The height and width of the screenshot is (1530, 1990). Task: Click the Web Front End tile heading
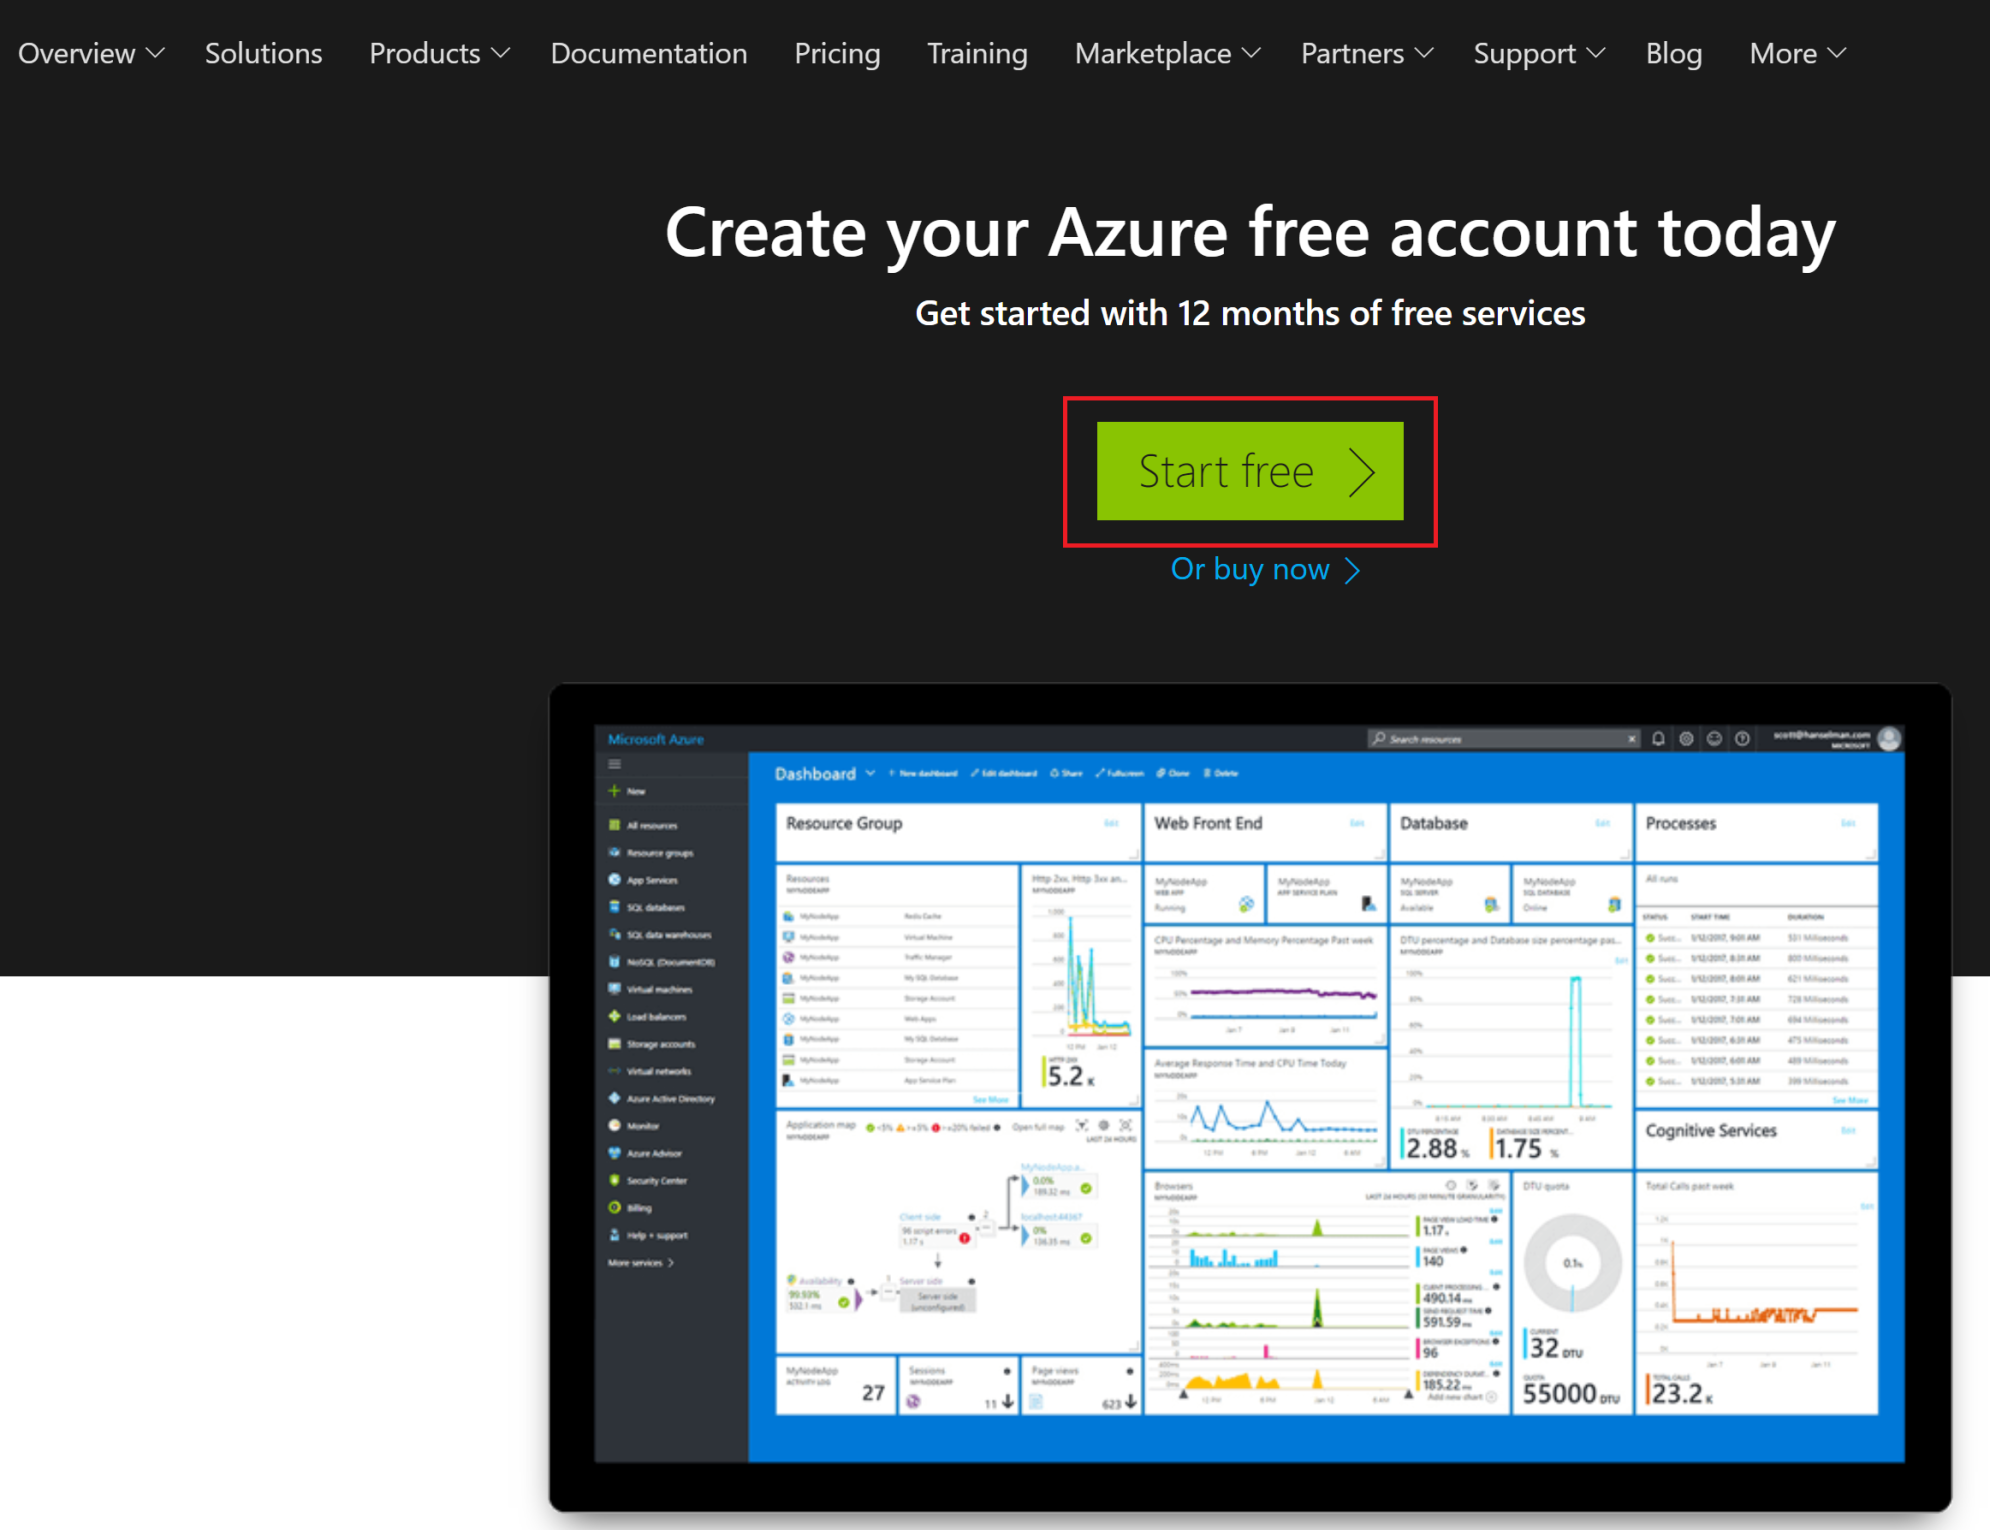click(x=1208, y=823)
